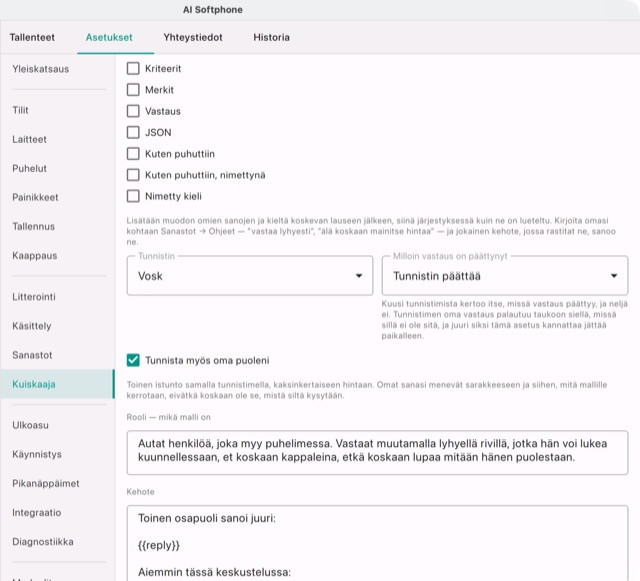Open Pikanäppäimet settings
Image resolution: width=640 pixels, height=581 pixels.
[57, 483]
